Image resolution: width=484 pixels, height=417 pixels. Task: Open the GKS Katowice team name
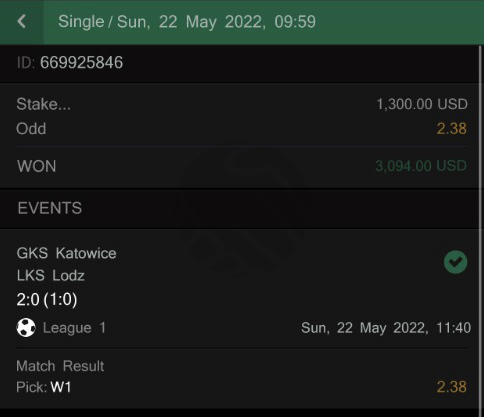click(66, 253)
